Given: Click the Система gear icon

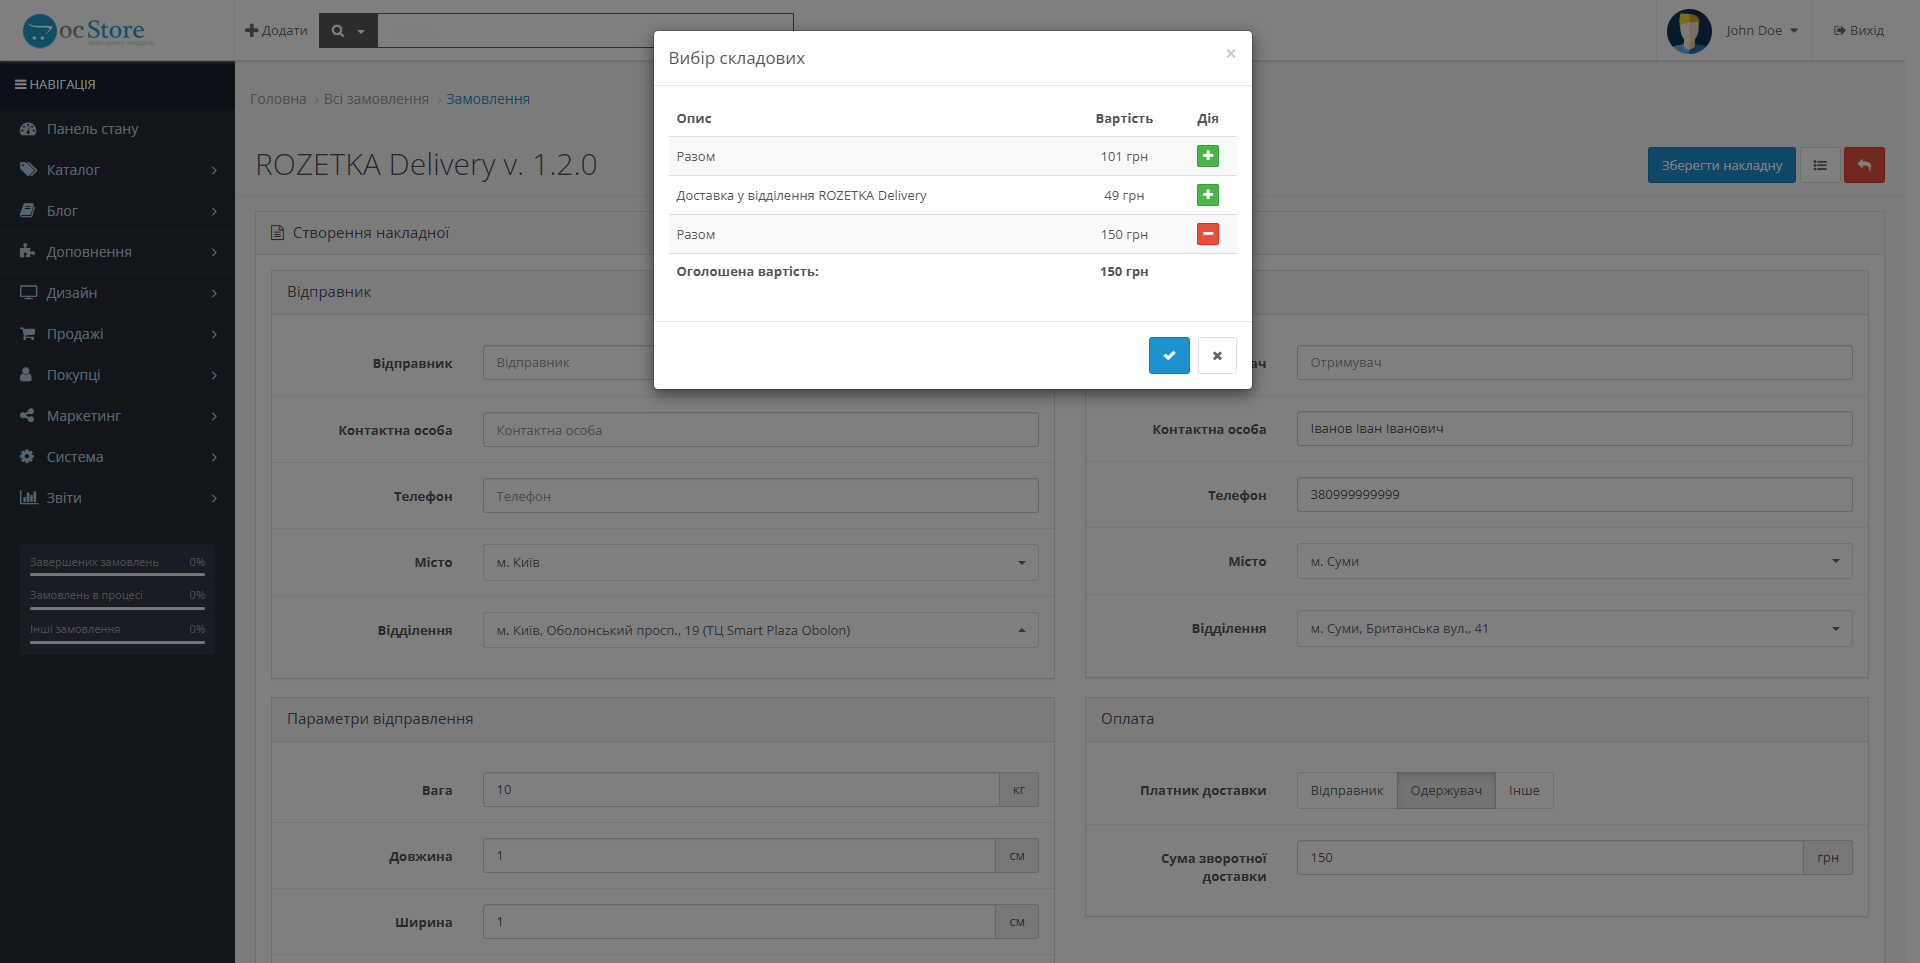Looking at the screenshot, I should [x=27, y=457].
